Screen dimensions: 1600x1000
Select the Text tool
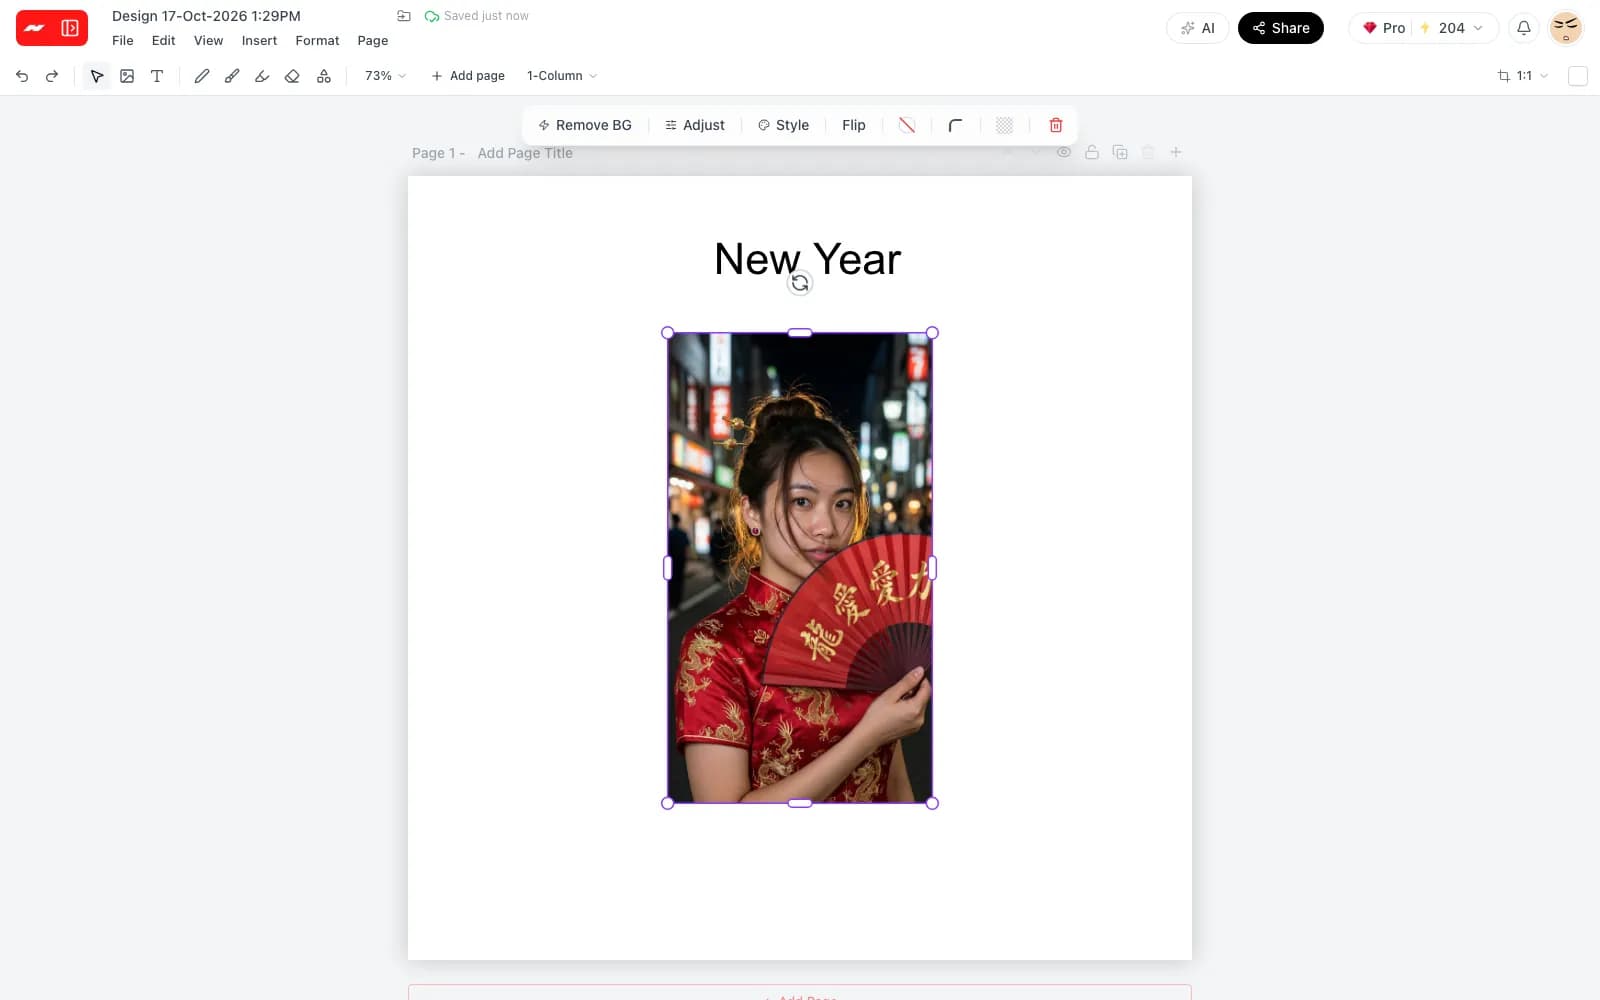(157, 76)
